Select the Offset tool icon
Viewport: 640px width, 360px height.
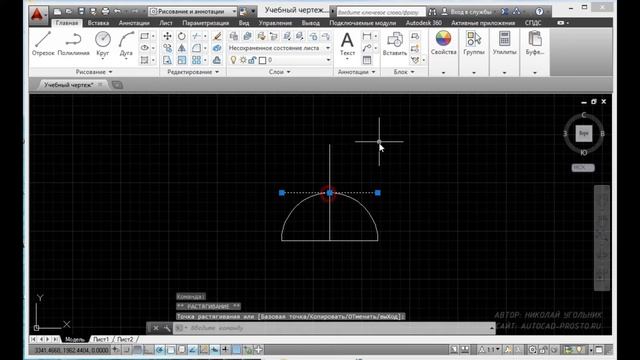pos(217,60)
